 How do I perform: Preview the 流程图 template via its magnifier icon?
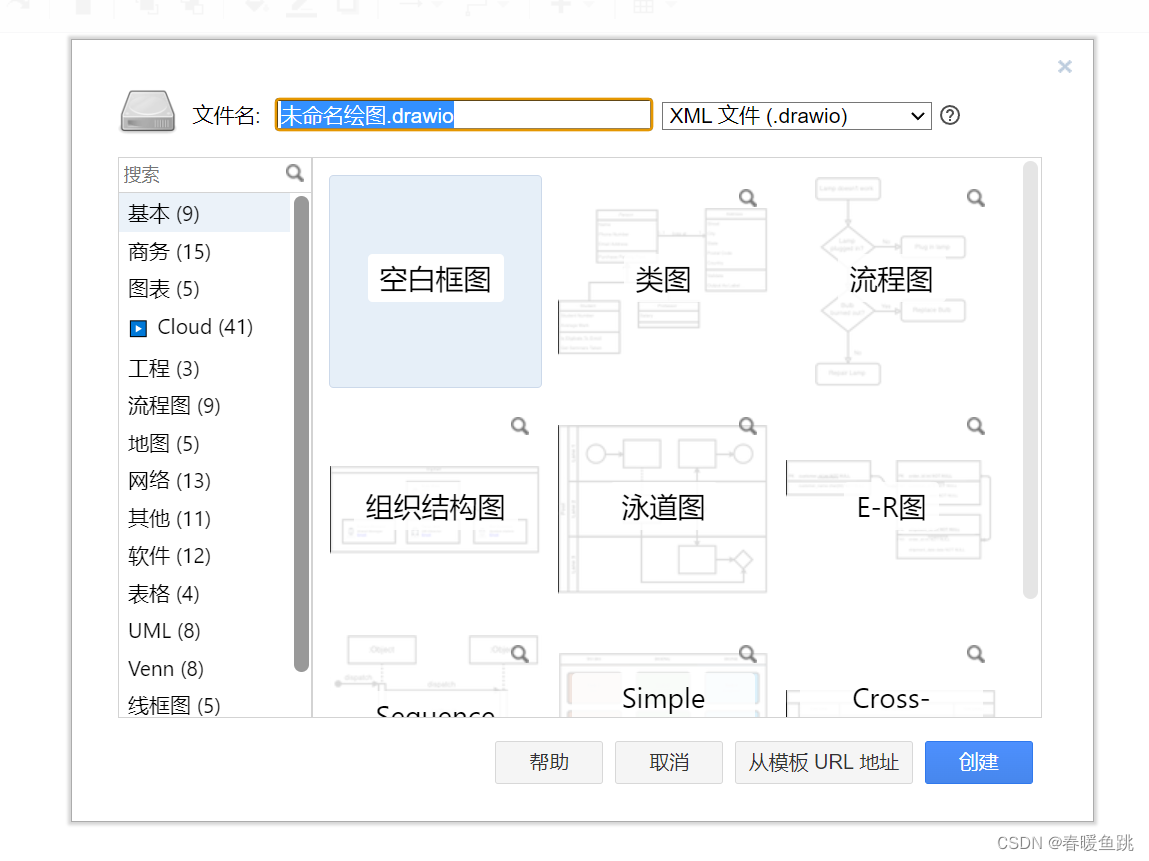point(975,197)
